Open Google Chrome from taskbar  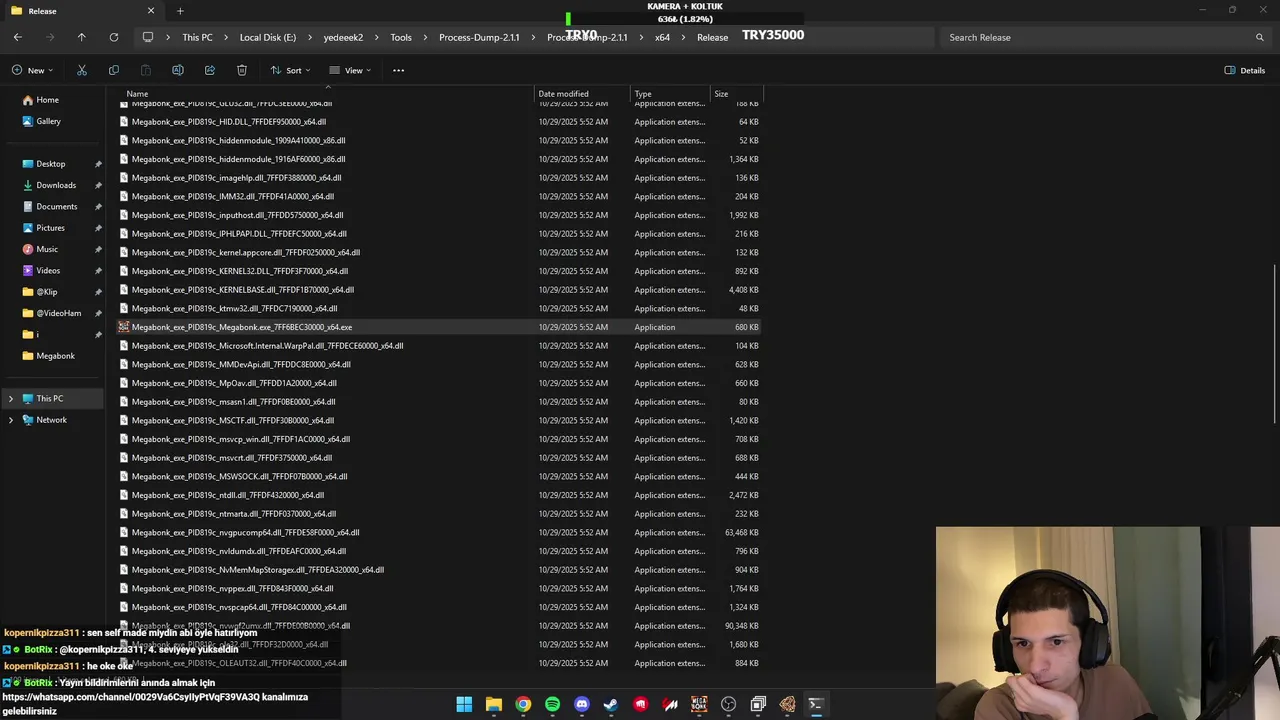coord(523,704)
